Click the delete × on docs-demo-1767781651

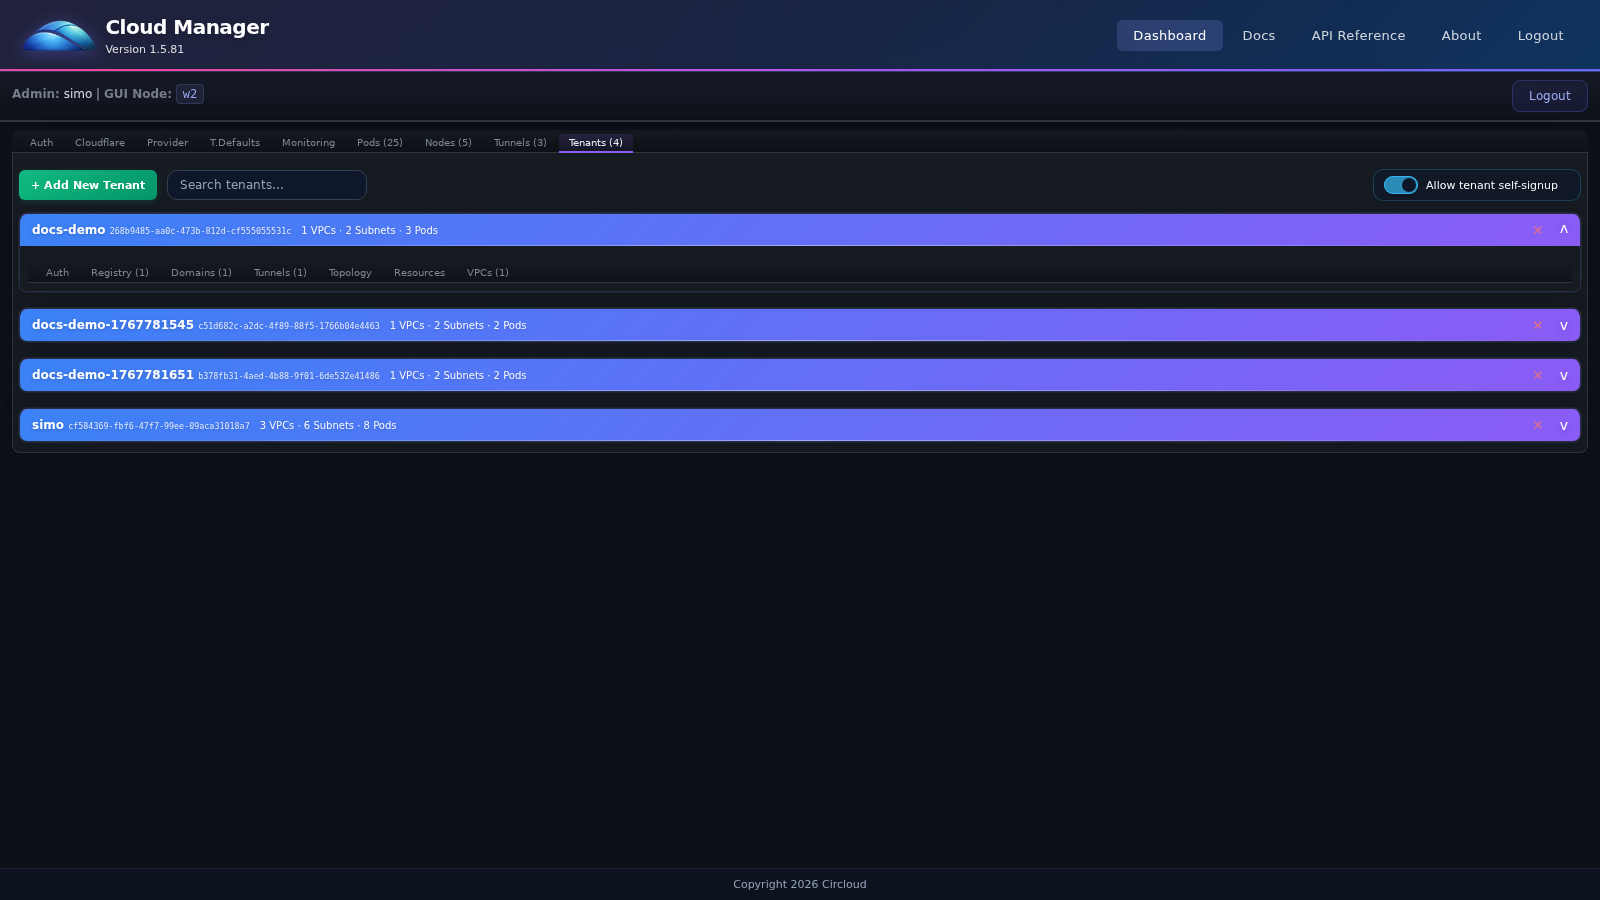pyautogui.click(x=1538, y=375)
